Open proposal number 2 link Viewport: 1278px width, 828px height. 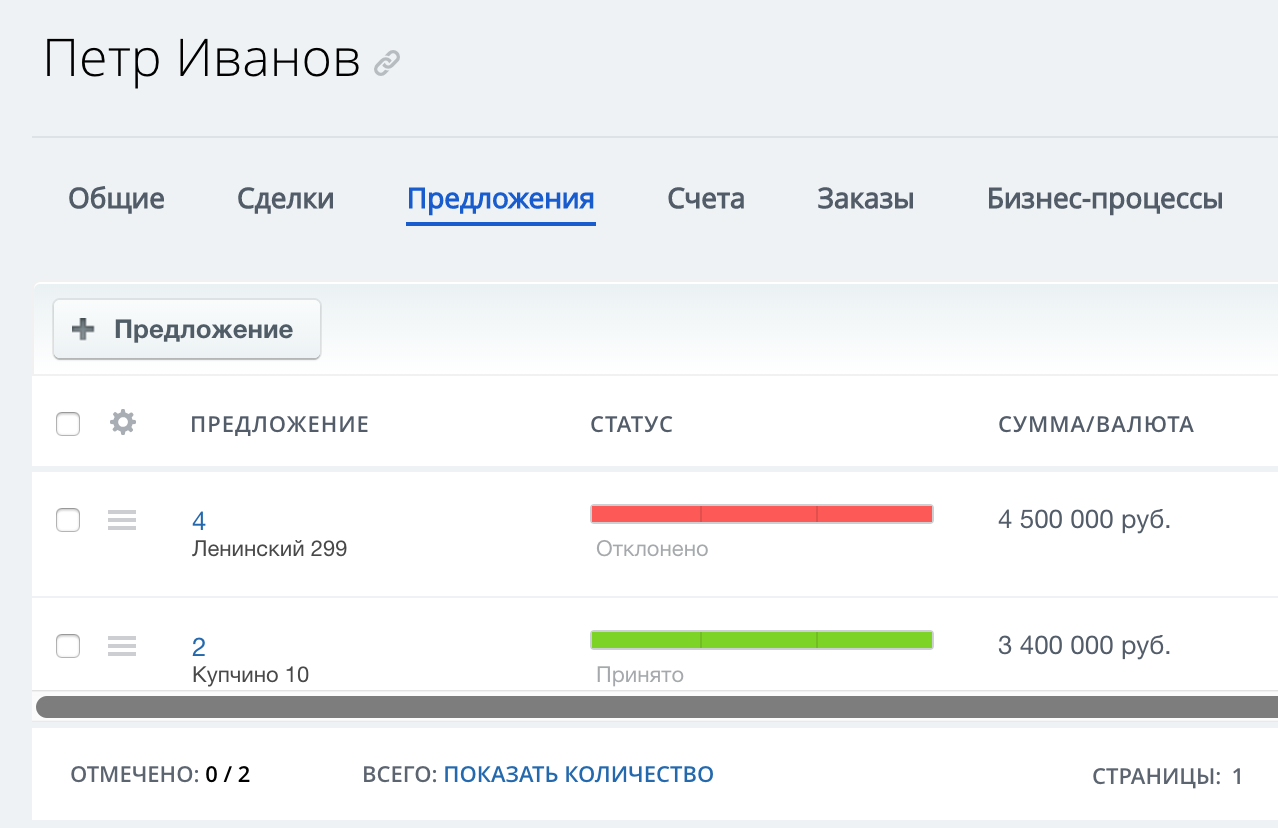tap(199, 646)
